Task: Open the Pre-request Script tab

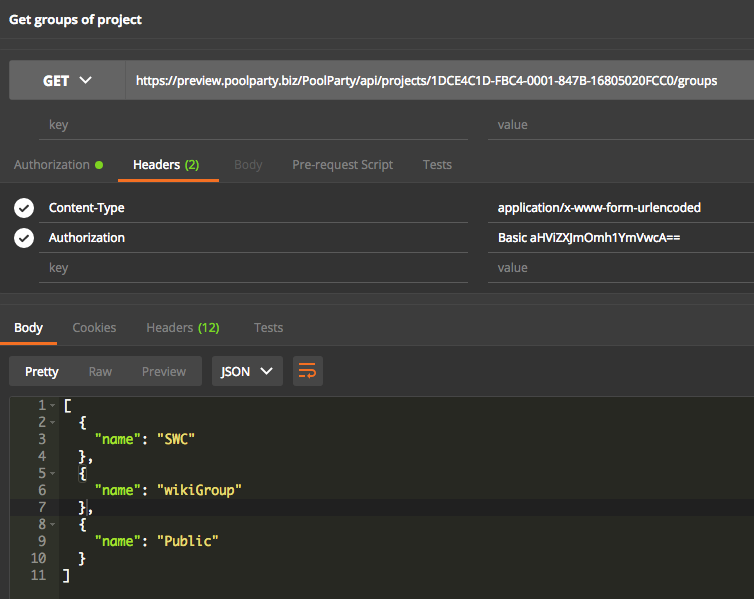Action: pyautogui.click(x=342, y=165)
